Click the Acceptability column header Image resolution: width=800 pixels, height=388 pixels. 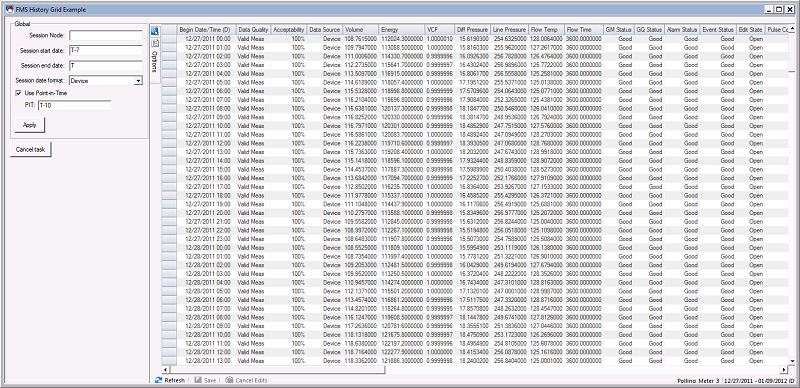coord(289,30)
